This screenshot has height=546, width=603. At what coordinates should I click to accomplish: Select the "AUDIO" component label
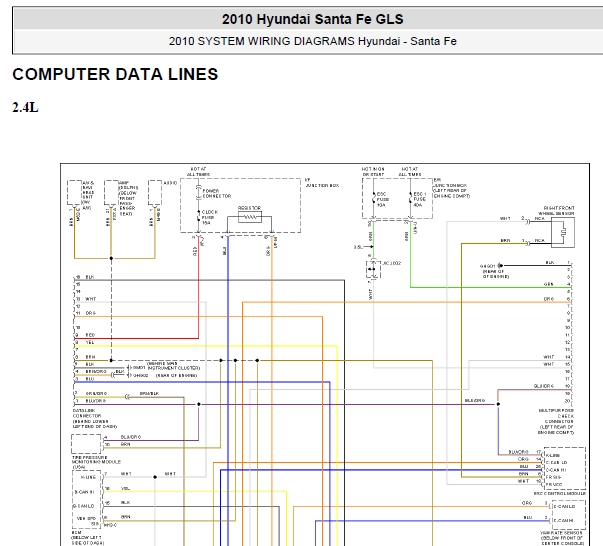[170, 183]
